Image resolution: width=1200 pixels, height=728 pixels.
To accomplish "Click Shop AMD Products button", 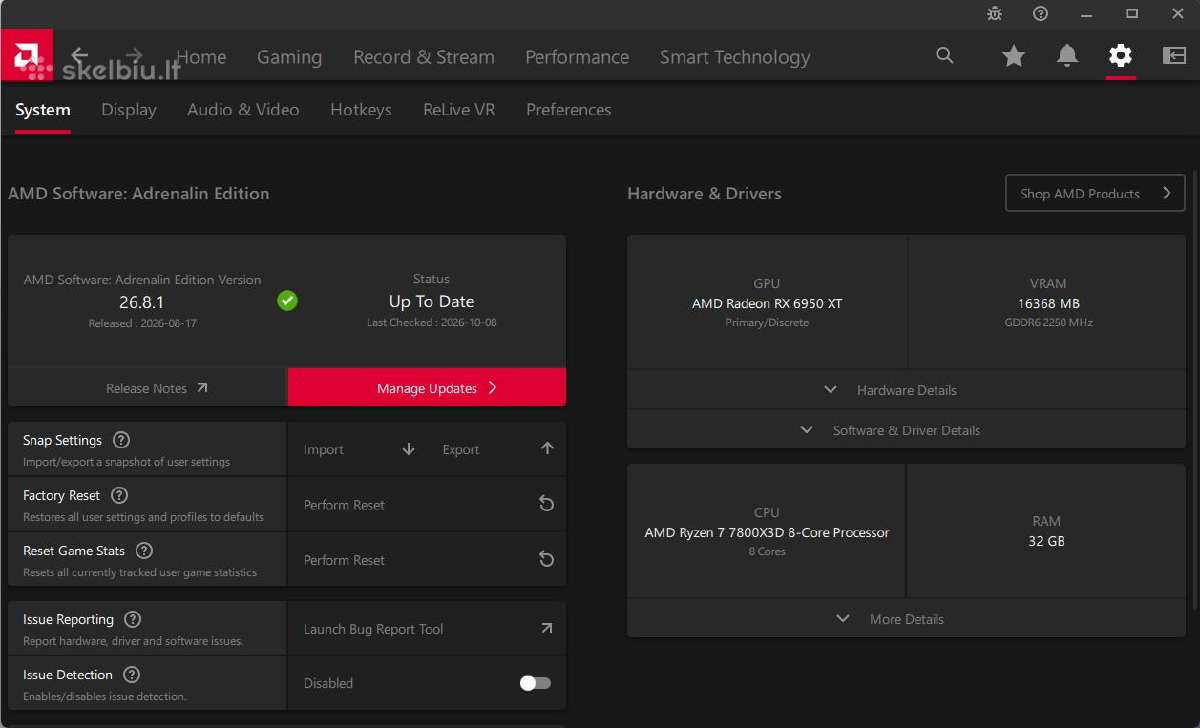I will point(1095,193).
